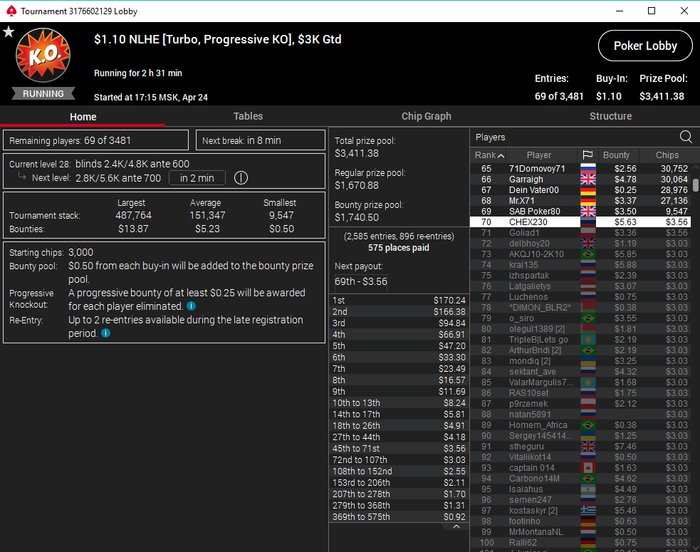Click the favorite star icon

(x=8, y=32)
